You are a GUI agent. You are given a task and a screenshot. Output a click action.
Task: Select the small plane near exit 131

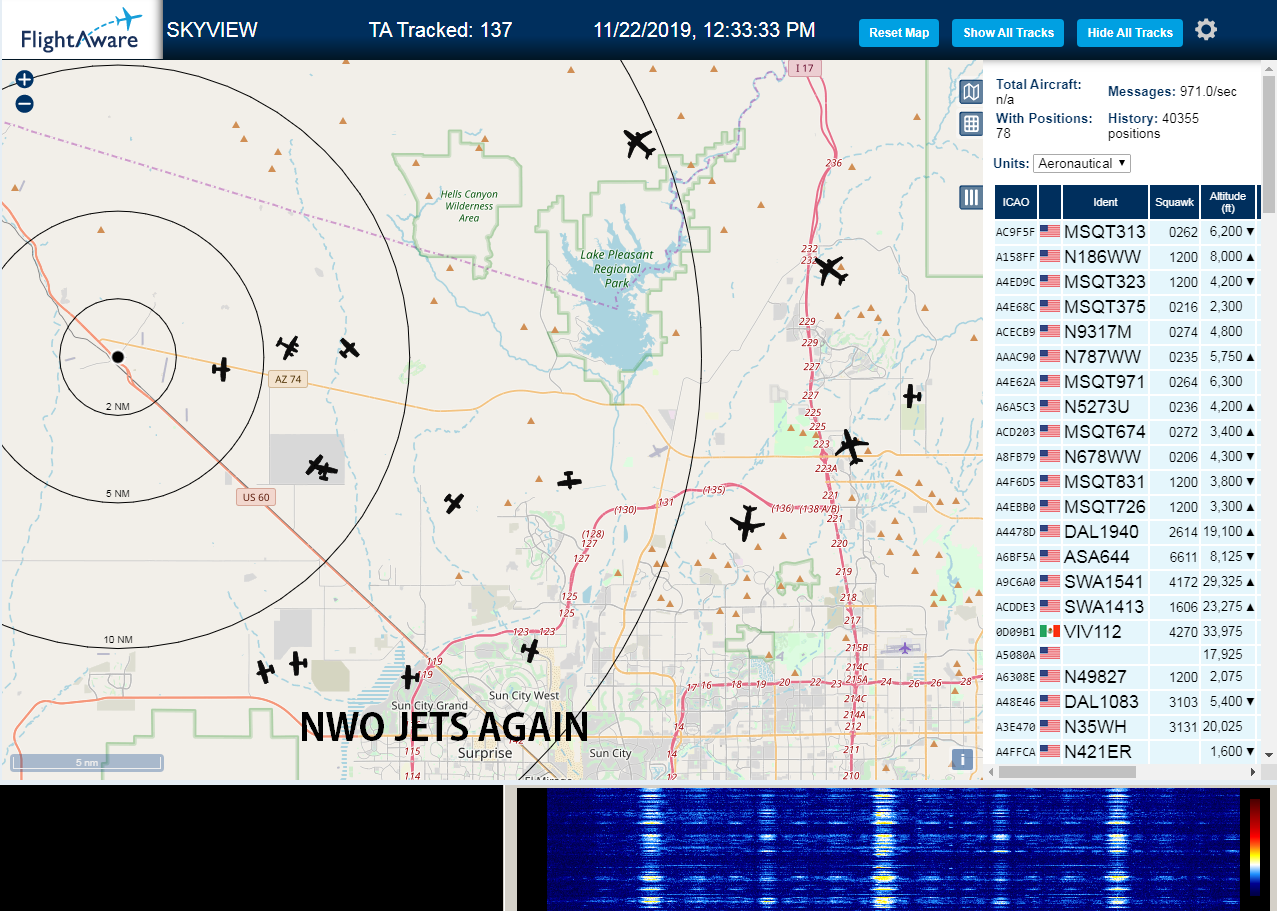pos(570,480)
